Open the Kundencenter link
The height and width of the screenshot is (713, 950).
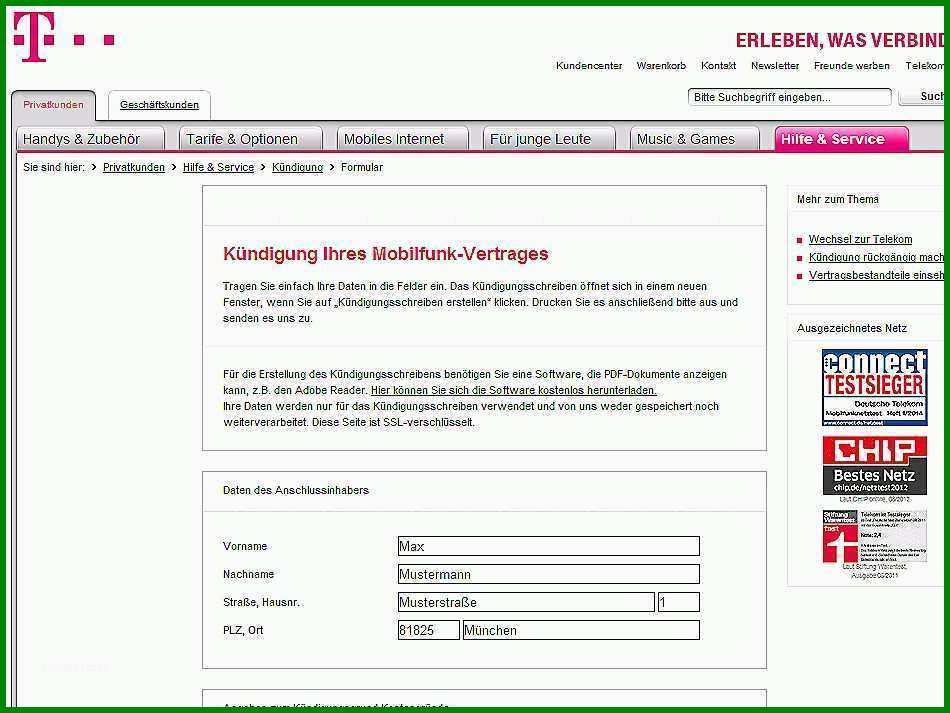point(589,65)
